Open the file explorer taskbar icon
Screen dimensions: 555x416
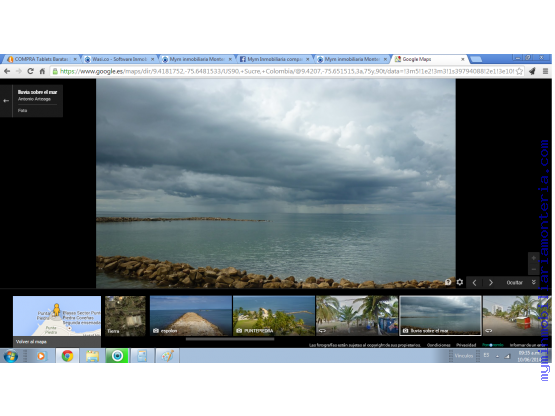92,356
